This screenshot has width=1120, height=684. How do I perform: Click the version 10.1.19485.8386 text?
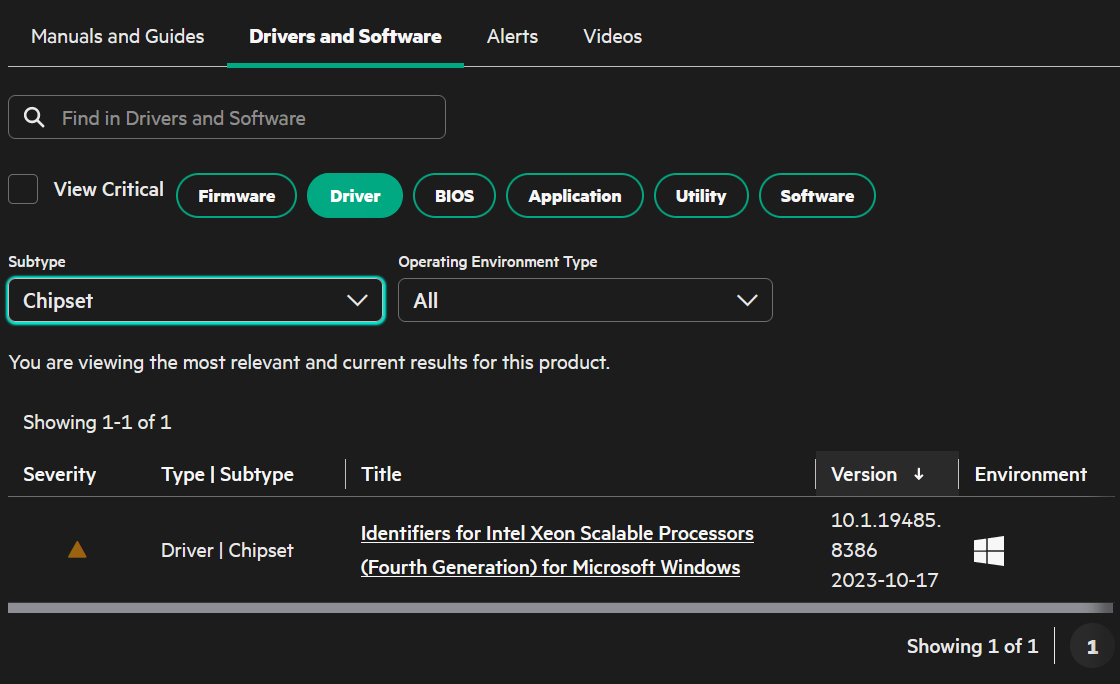[886, 535]
